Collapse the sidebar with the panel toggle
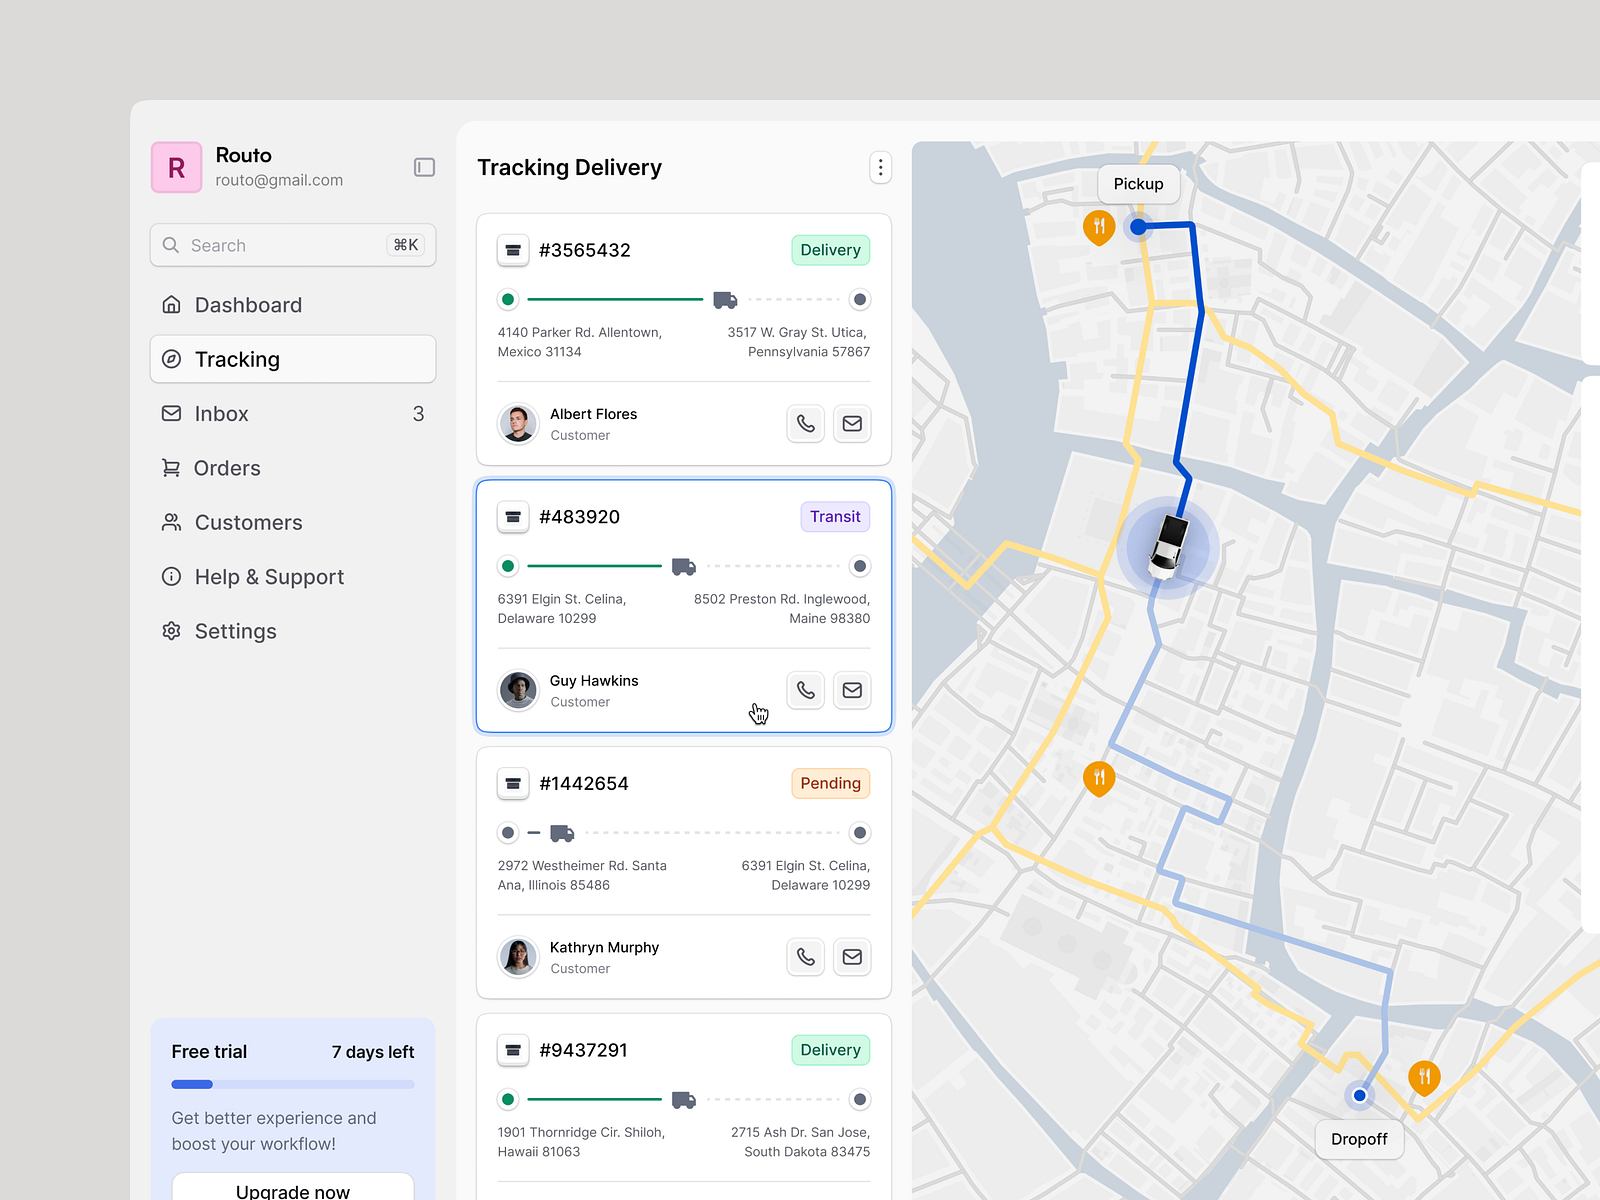The height and width of the screenshot is (1200, 1600). pyautogui.click(x=424, y=167)
